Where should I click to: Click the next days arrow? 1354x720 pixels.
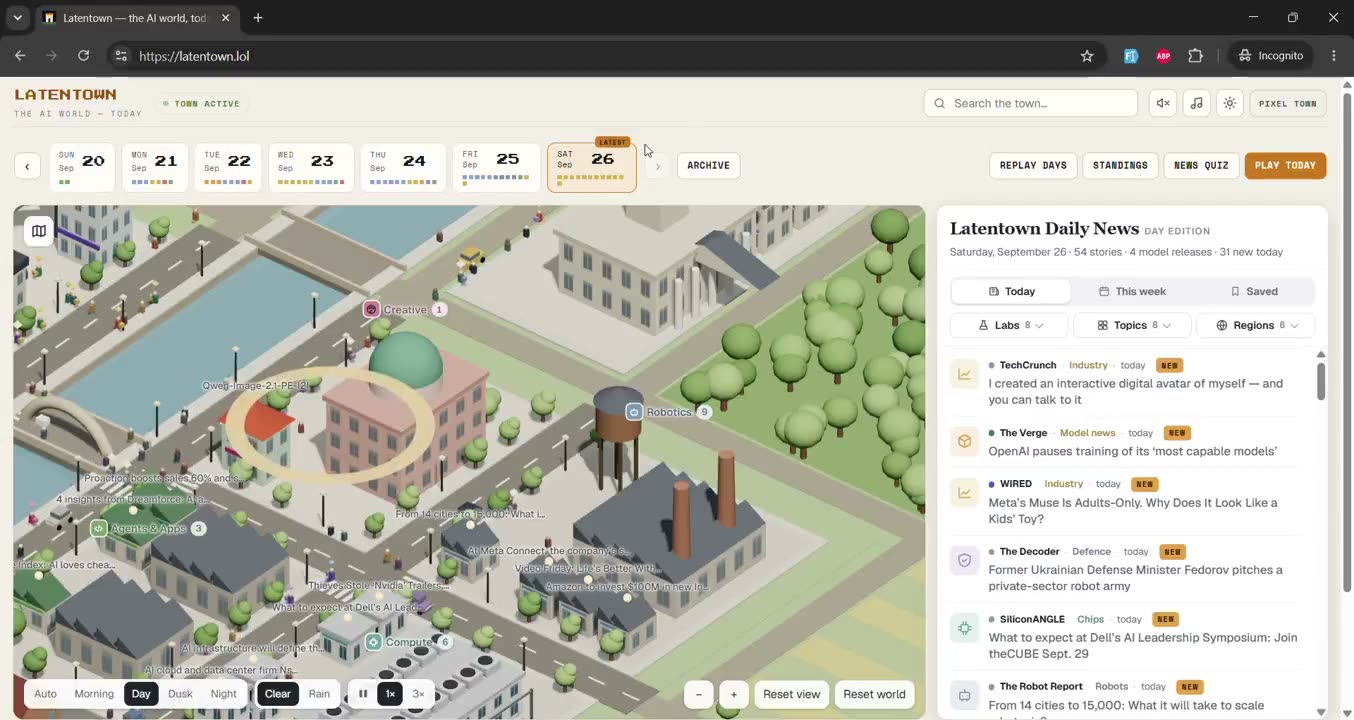tap(657, 166)
